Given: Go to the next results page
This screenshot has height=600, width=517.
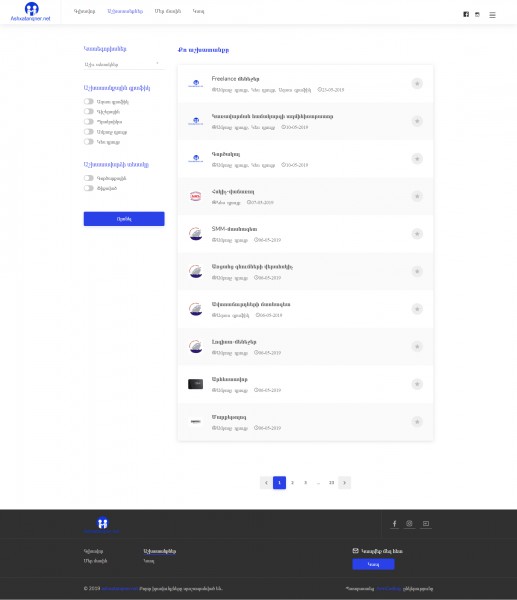Looking at the screenshot, I should click(x=344, y=483).
